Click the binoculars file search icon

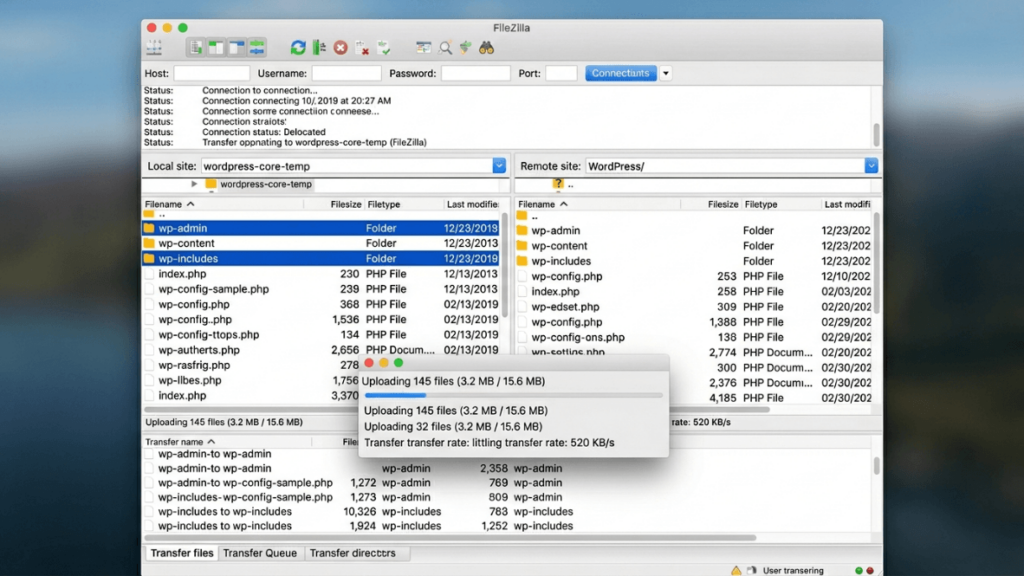[486, 48]
